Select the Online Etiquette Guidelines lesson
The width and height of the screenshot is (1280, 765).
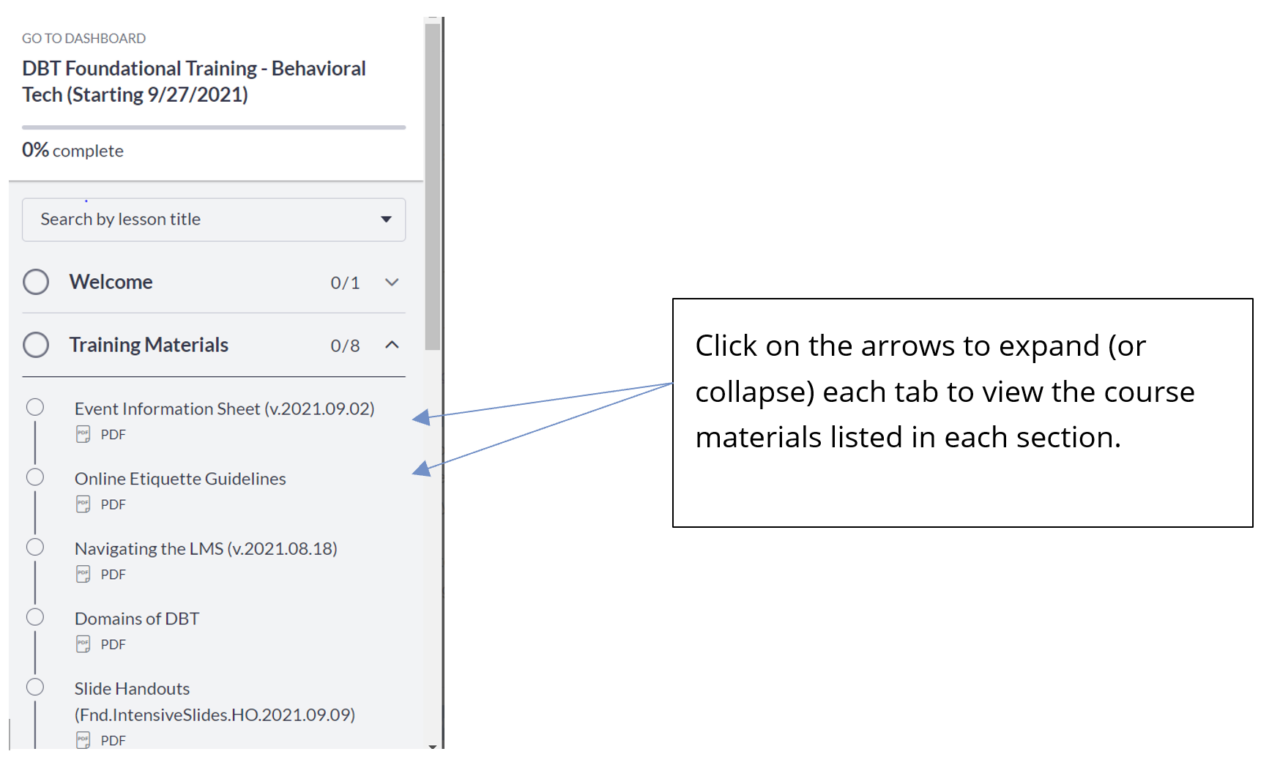[x=180, y=479]
